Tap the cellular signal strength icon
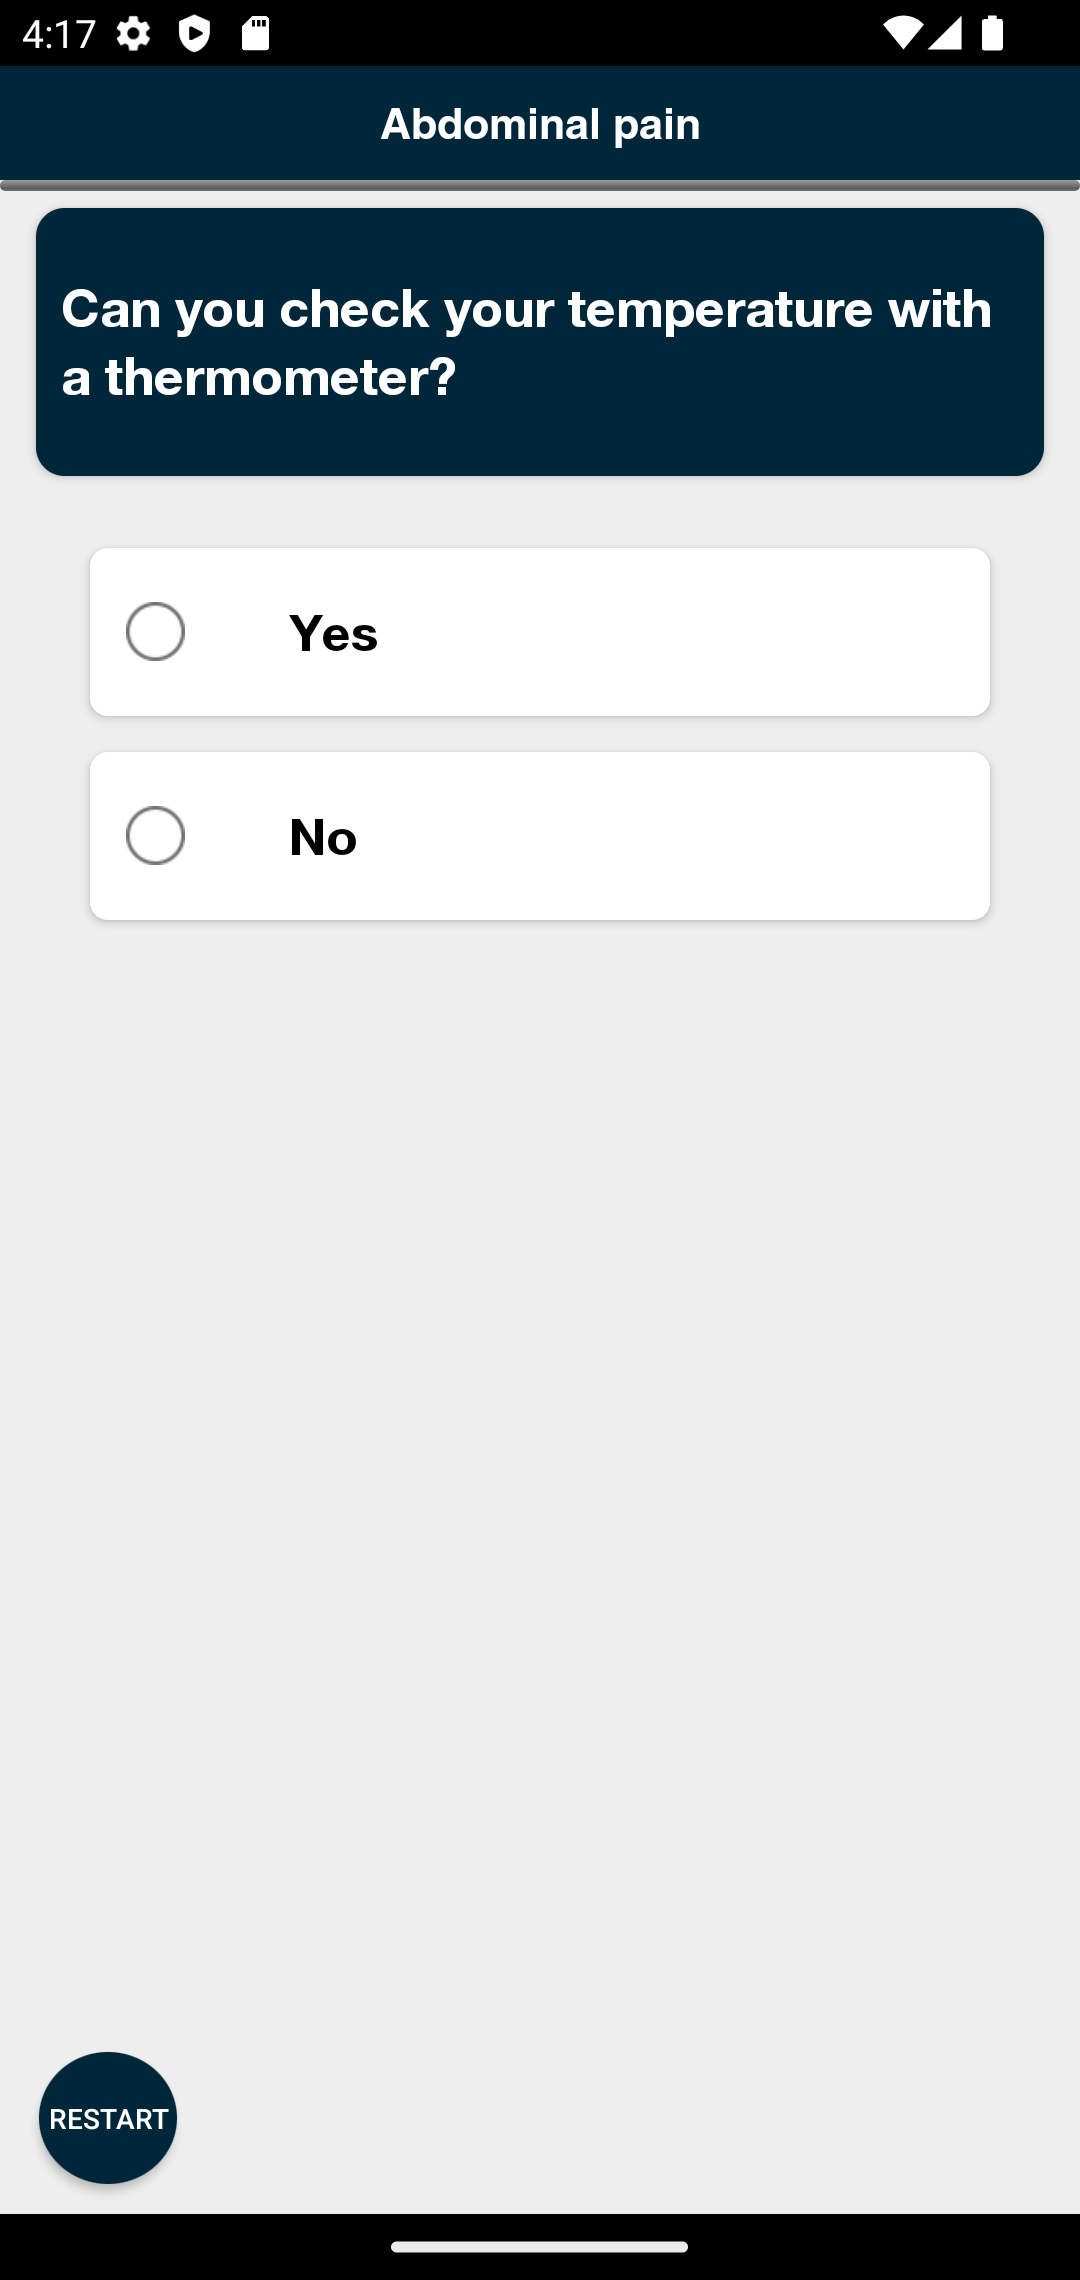This screenshot has width=1080, height=2280. pyautogui.click(x=945, y=34)
